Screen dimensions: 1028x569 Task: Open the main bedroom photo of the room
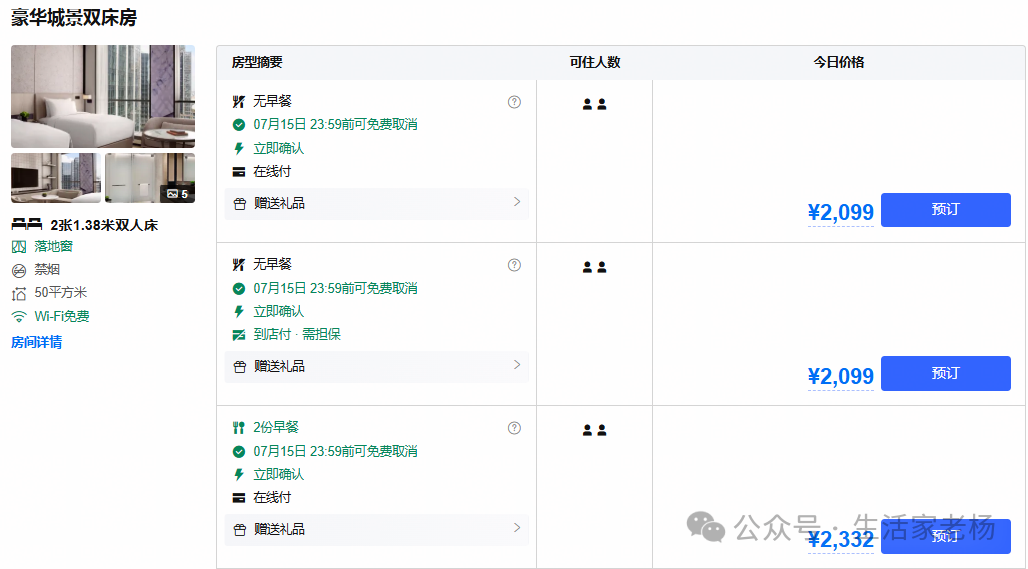pyautogui.click(x=103, y=96)
